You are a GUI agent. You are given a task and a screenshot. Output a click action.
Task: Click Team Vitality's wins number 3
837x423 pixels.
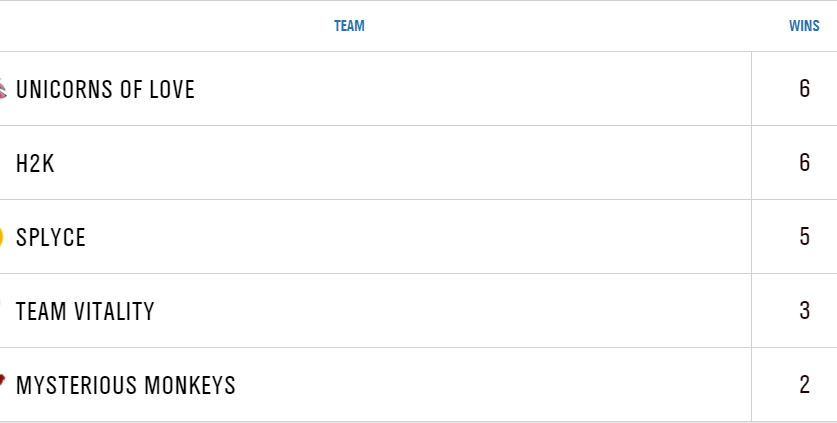click(x=804, y=311)
